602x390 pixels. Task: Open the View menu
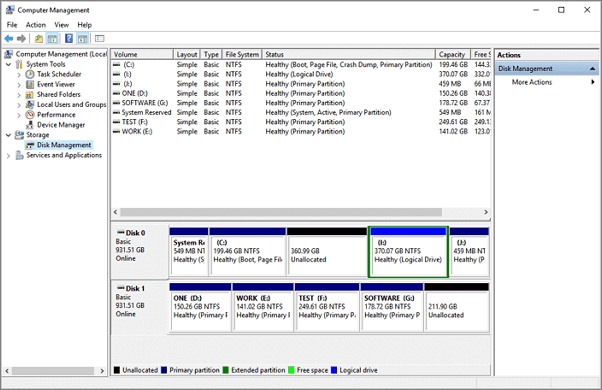point(61,25)
